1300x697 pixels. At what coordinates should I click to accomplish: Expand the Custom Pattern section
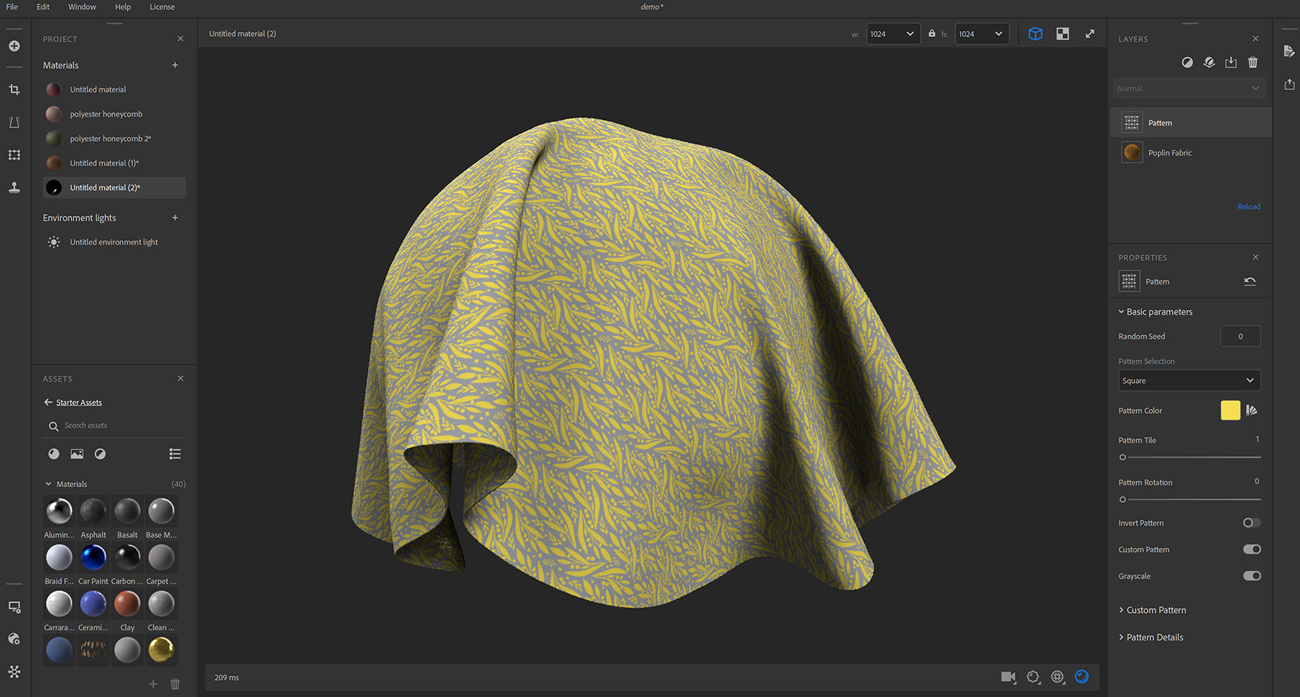point(1155,610)
